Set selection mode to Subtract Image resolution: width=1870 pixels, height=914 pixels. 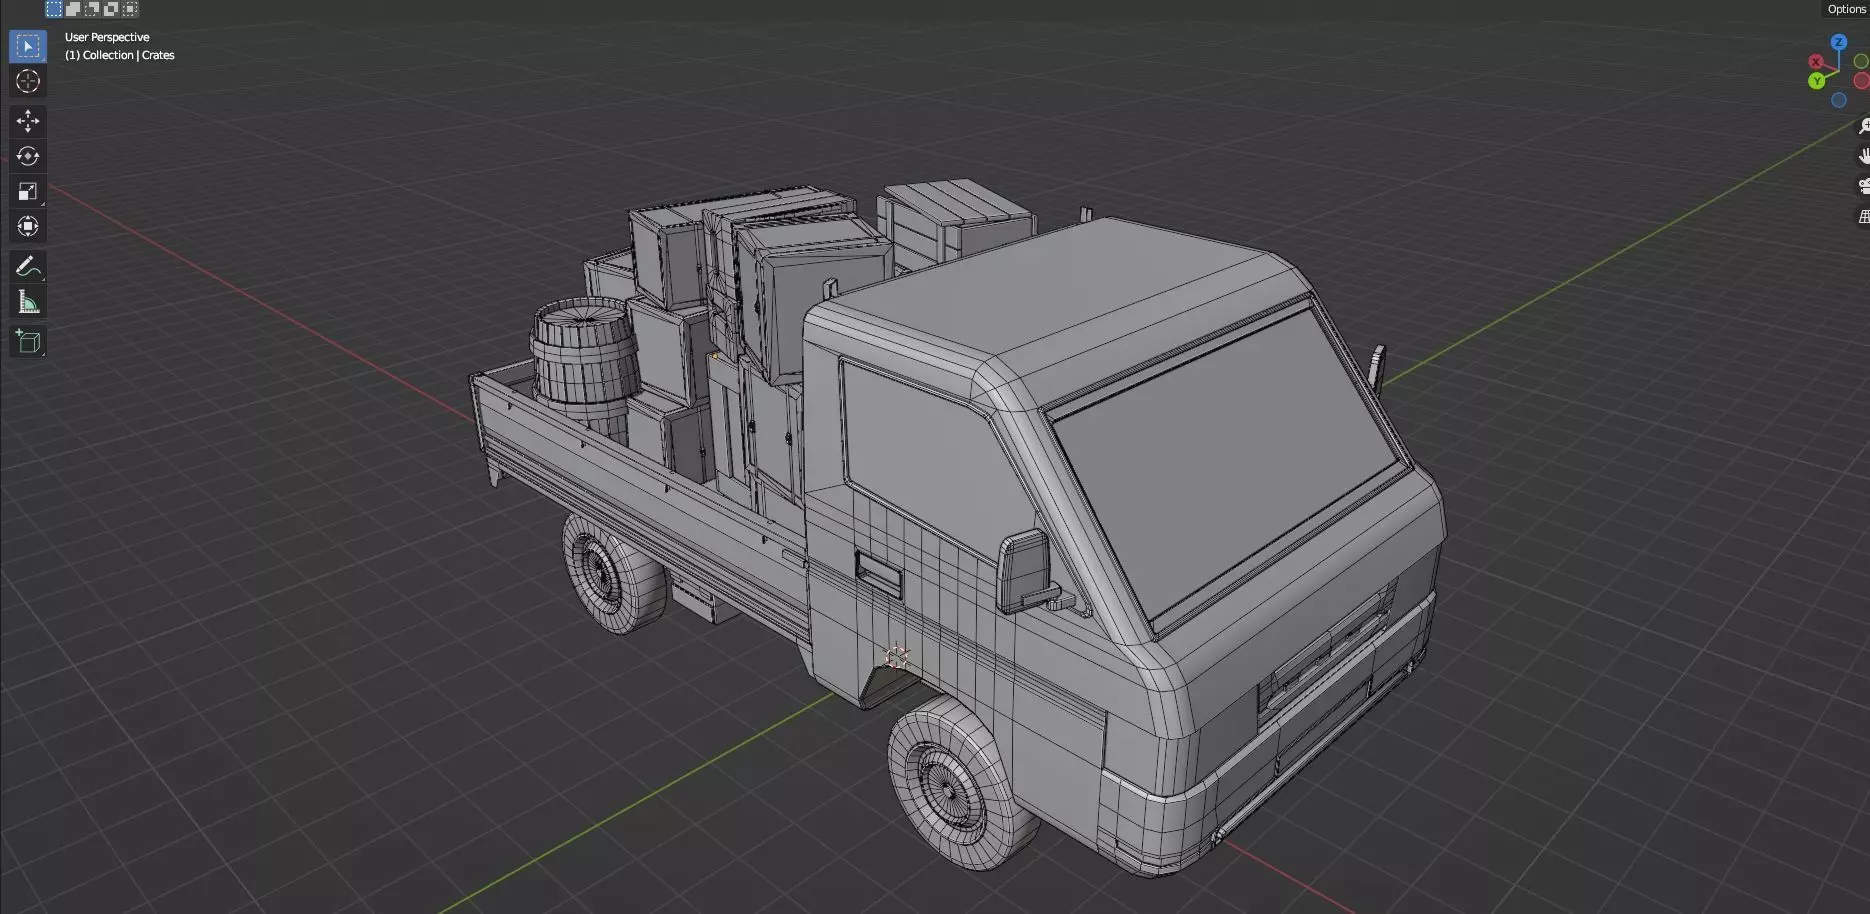click(x=92, y=9)
